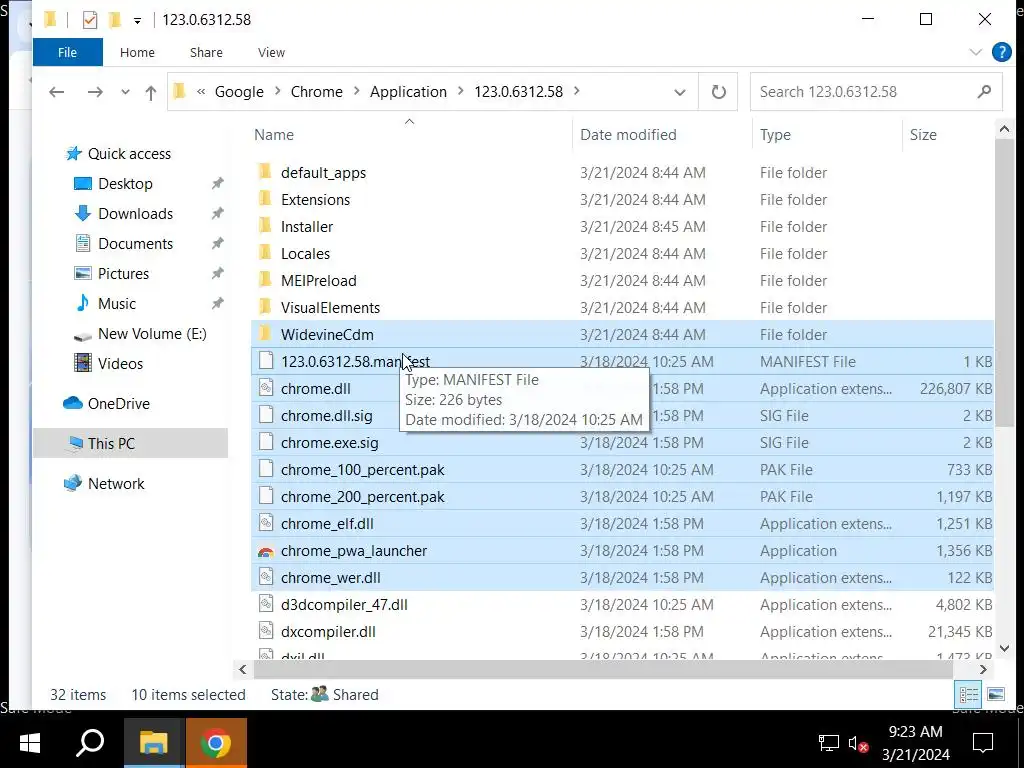Select This PC in the navigation pane
Viewport: 1024px width, 768px height.
[x=111, y=443]
